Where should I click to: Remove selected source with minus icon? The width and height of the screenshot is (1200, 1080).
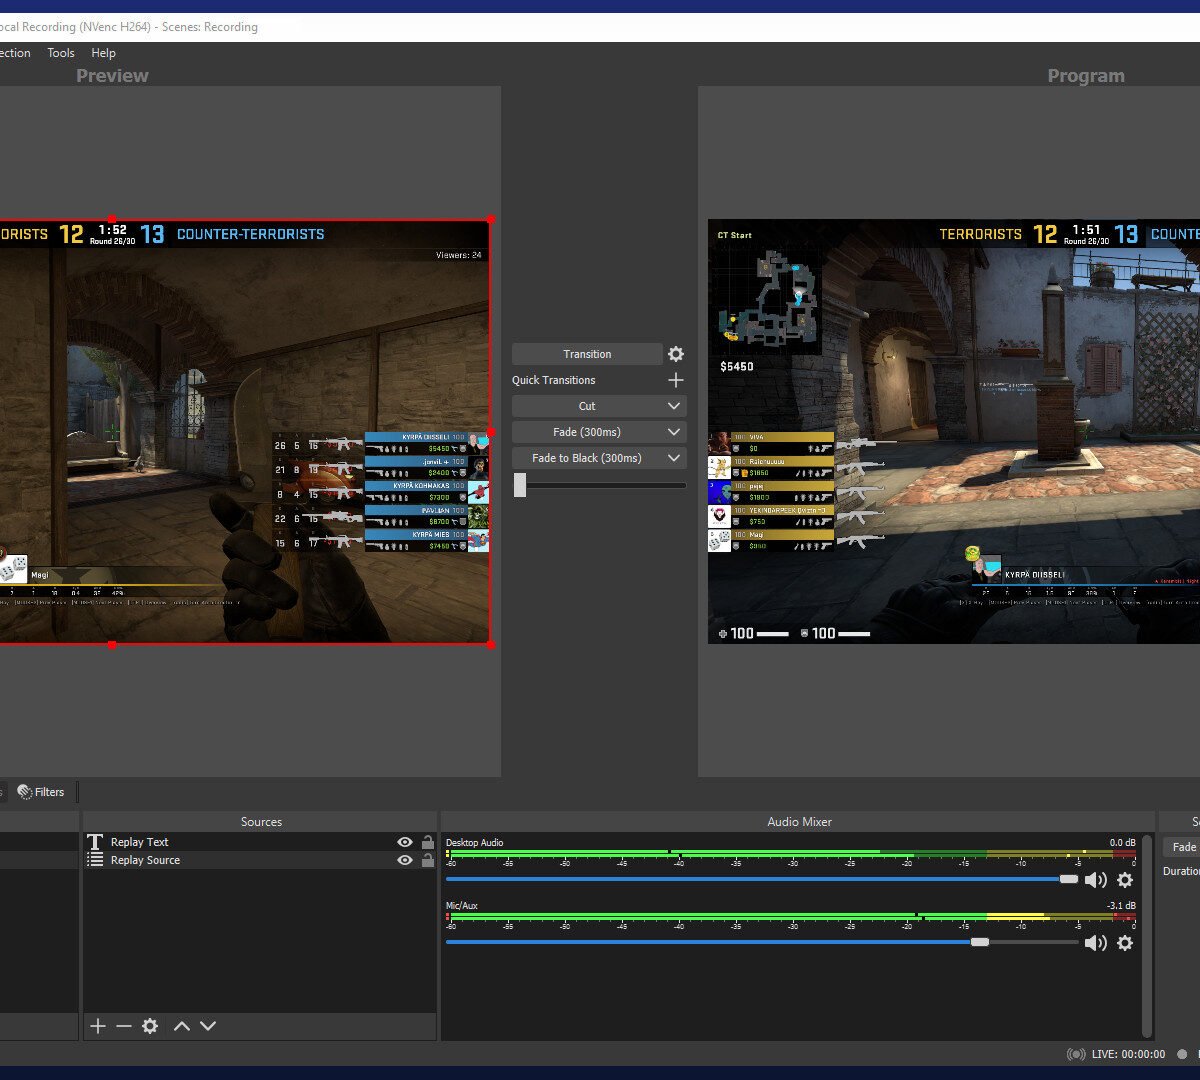pos(124,1026)
